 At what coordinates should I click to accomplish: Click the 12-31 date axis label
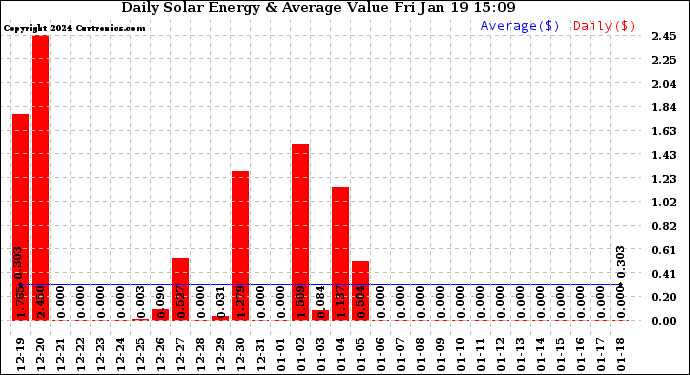(x=261, y=355)
